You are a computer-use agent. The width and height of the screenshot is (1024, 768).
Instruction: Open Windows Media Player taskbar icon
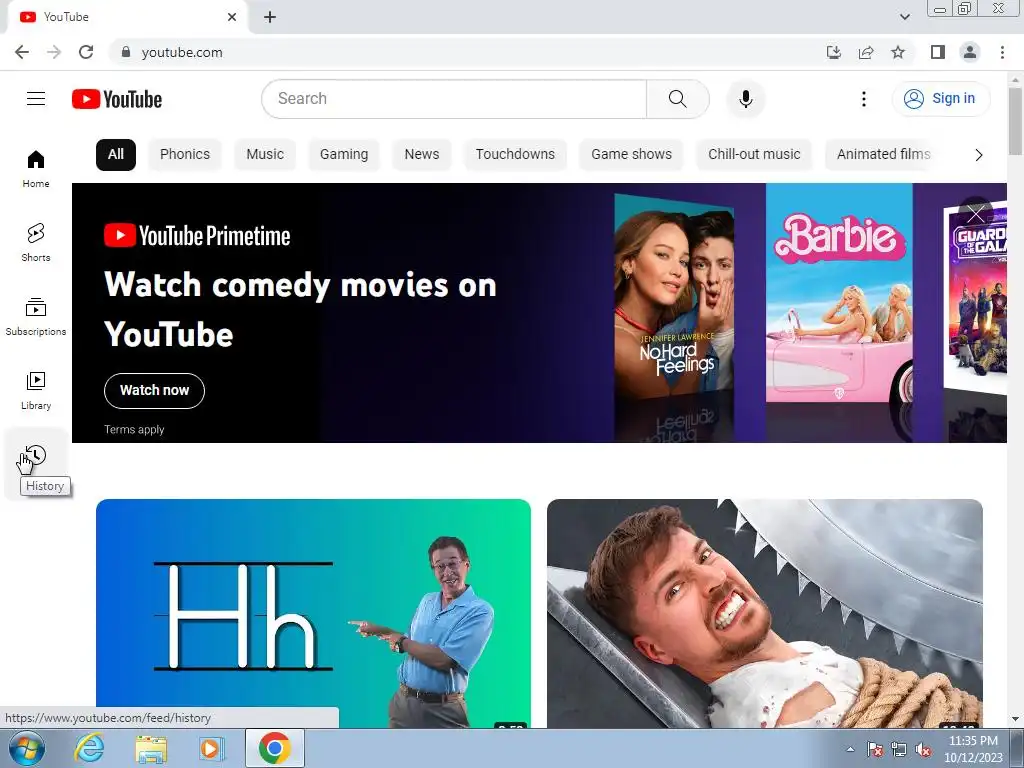click(x=211, y=748)
